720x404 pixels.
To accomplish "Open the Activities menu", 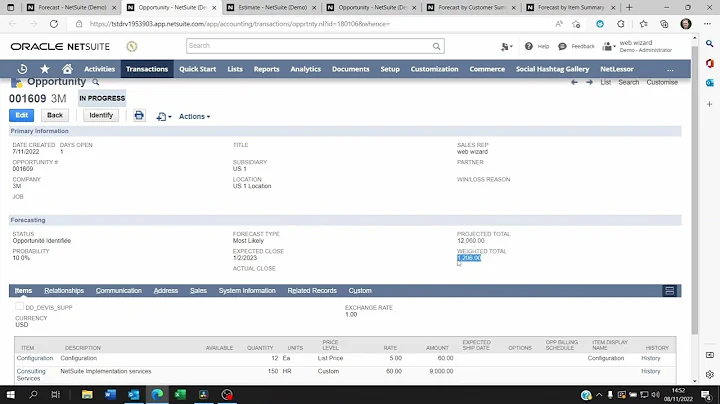I will [x=99, y=69].
